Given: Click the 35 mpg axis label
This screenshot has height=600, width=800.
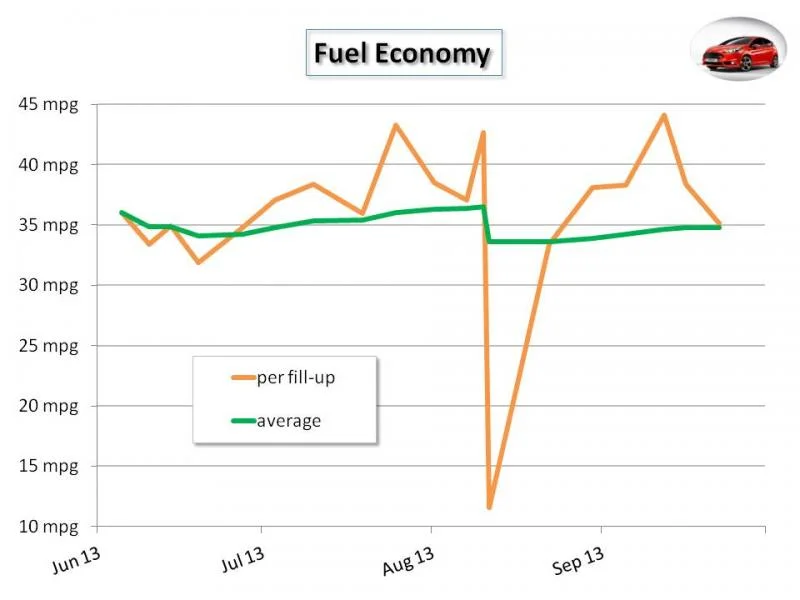Looking at the screenshot, I should [48, 225].
